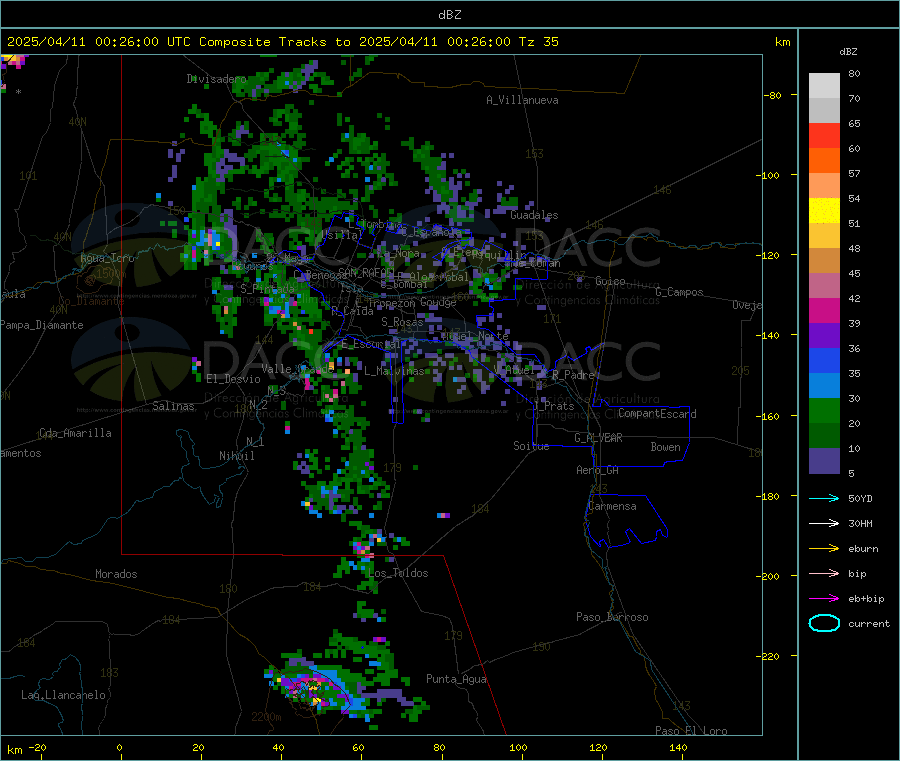
Task: Click the A_Villanueva location label
Action: (x=522, y=100)
